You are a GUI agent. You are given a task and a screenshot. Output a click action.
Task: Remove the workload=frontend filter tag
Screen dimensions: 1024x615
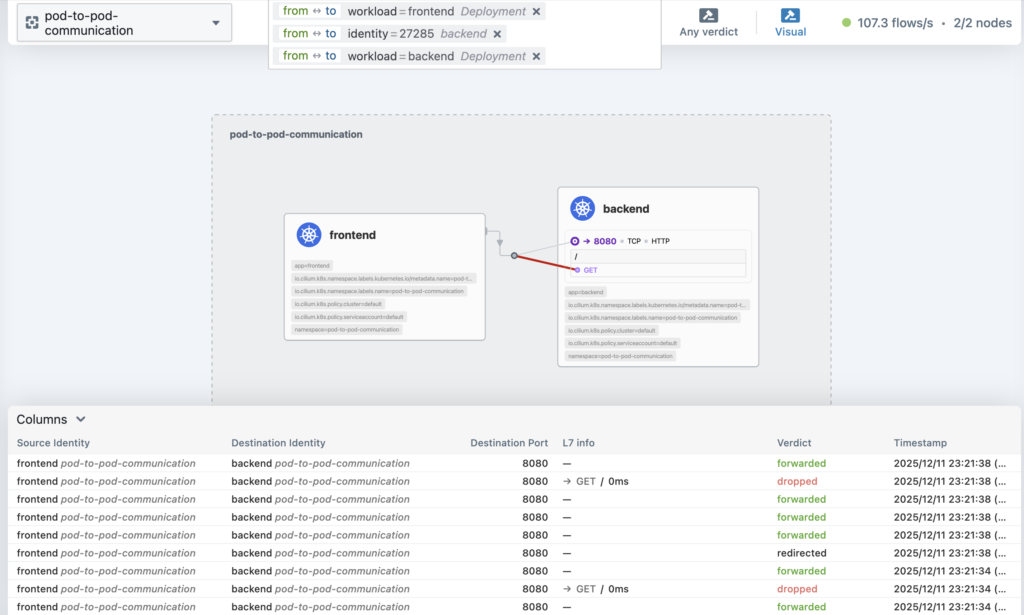(536, 11)
